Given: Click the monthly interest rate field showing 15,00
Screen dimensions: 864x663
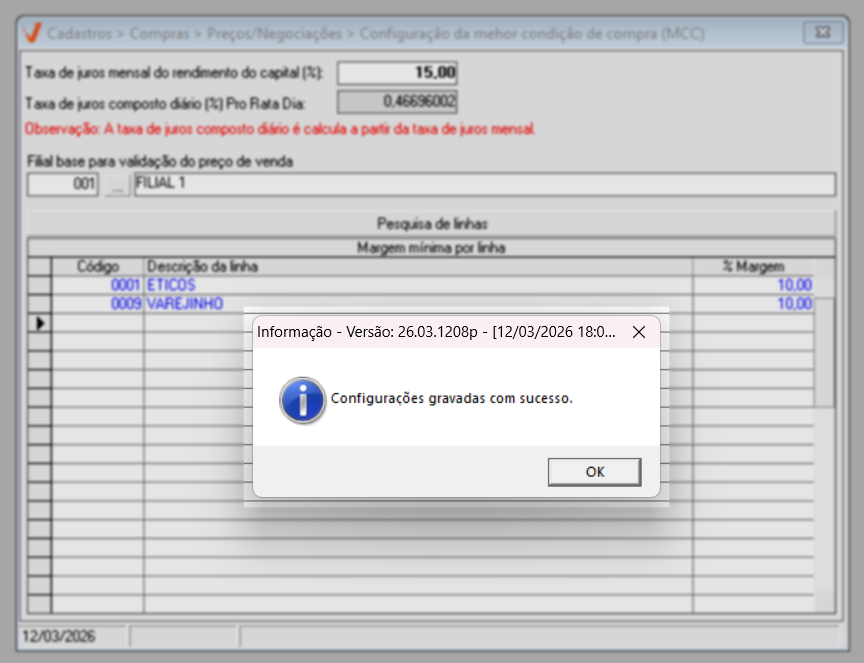Looking at the screenshot, I should (x=397, y=73).
